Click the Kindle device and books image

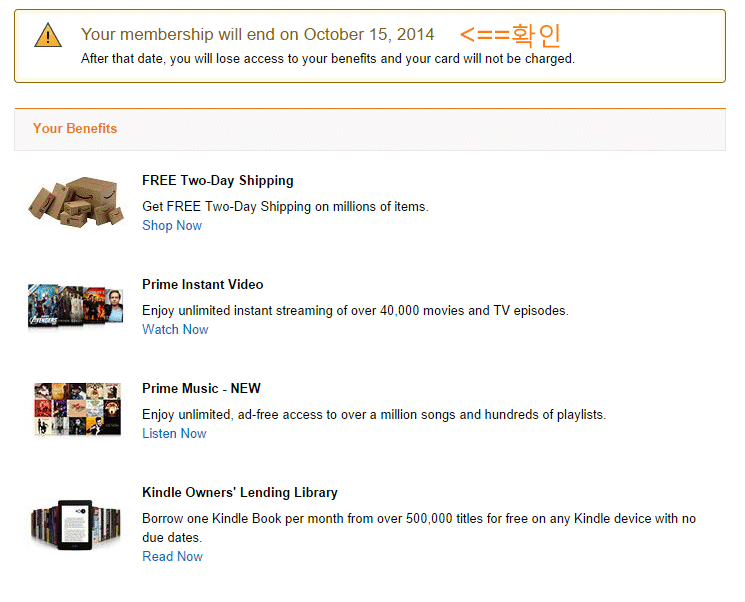[x=76, y=524]
